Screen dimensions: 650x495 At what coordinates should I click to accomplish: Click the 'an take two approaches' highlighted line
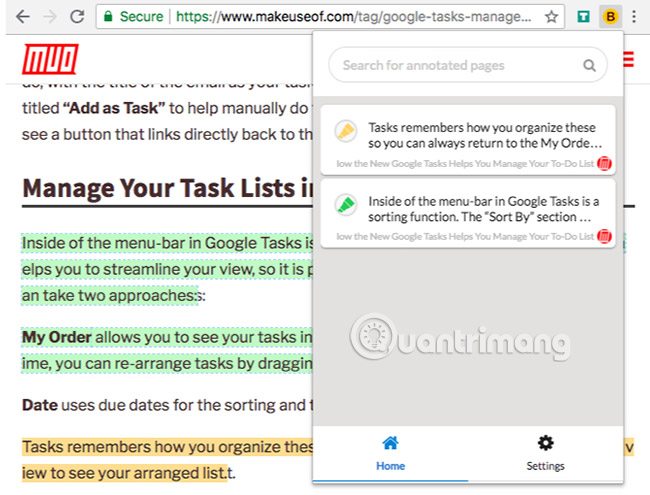[x=110, y=296]
